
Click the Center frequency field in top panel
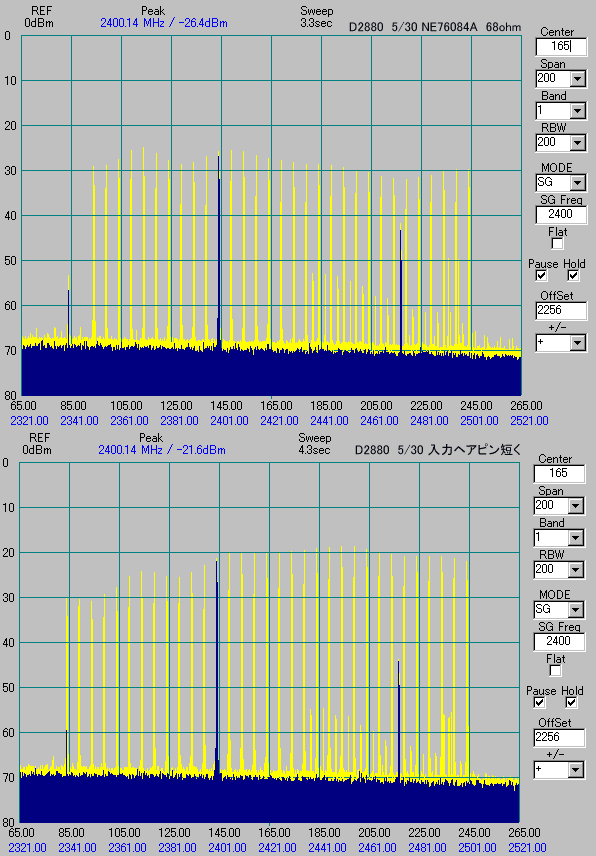pos(561,47)
